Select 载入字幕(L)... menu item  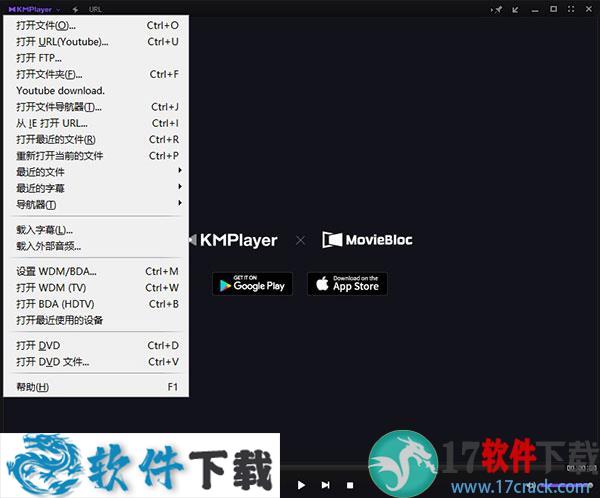96,230
